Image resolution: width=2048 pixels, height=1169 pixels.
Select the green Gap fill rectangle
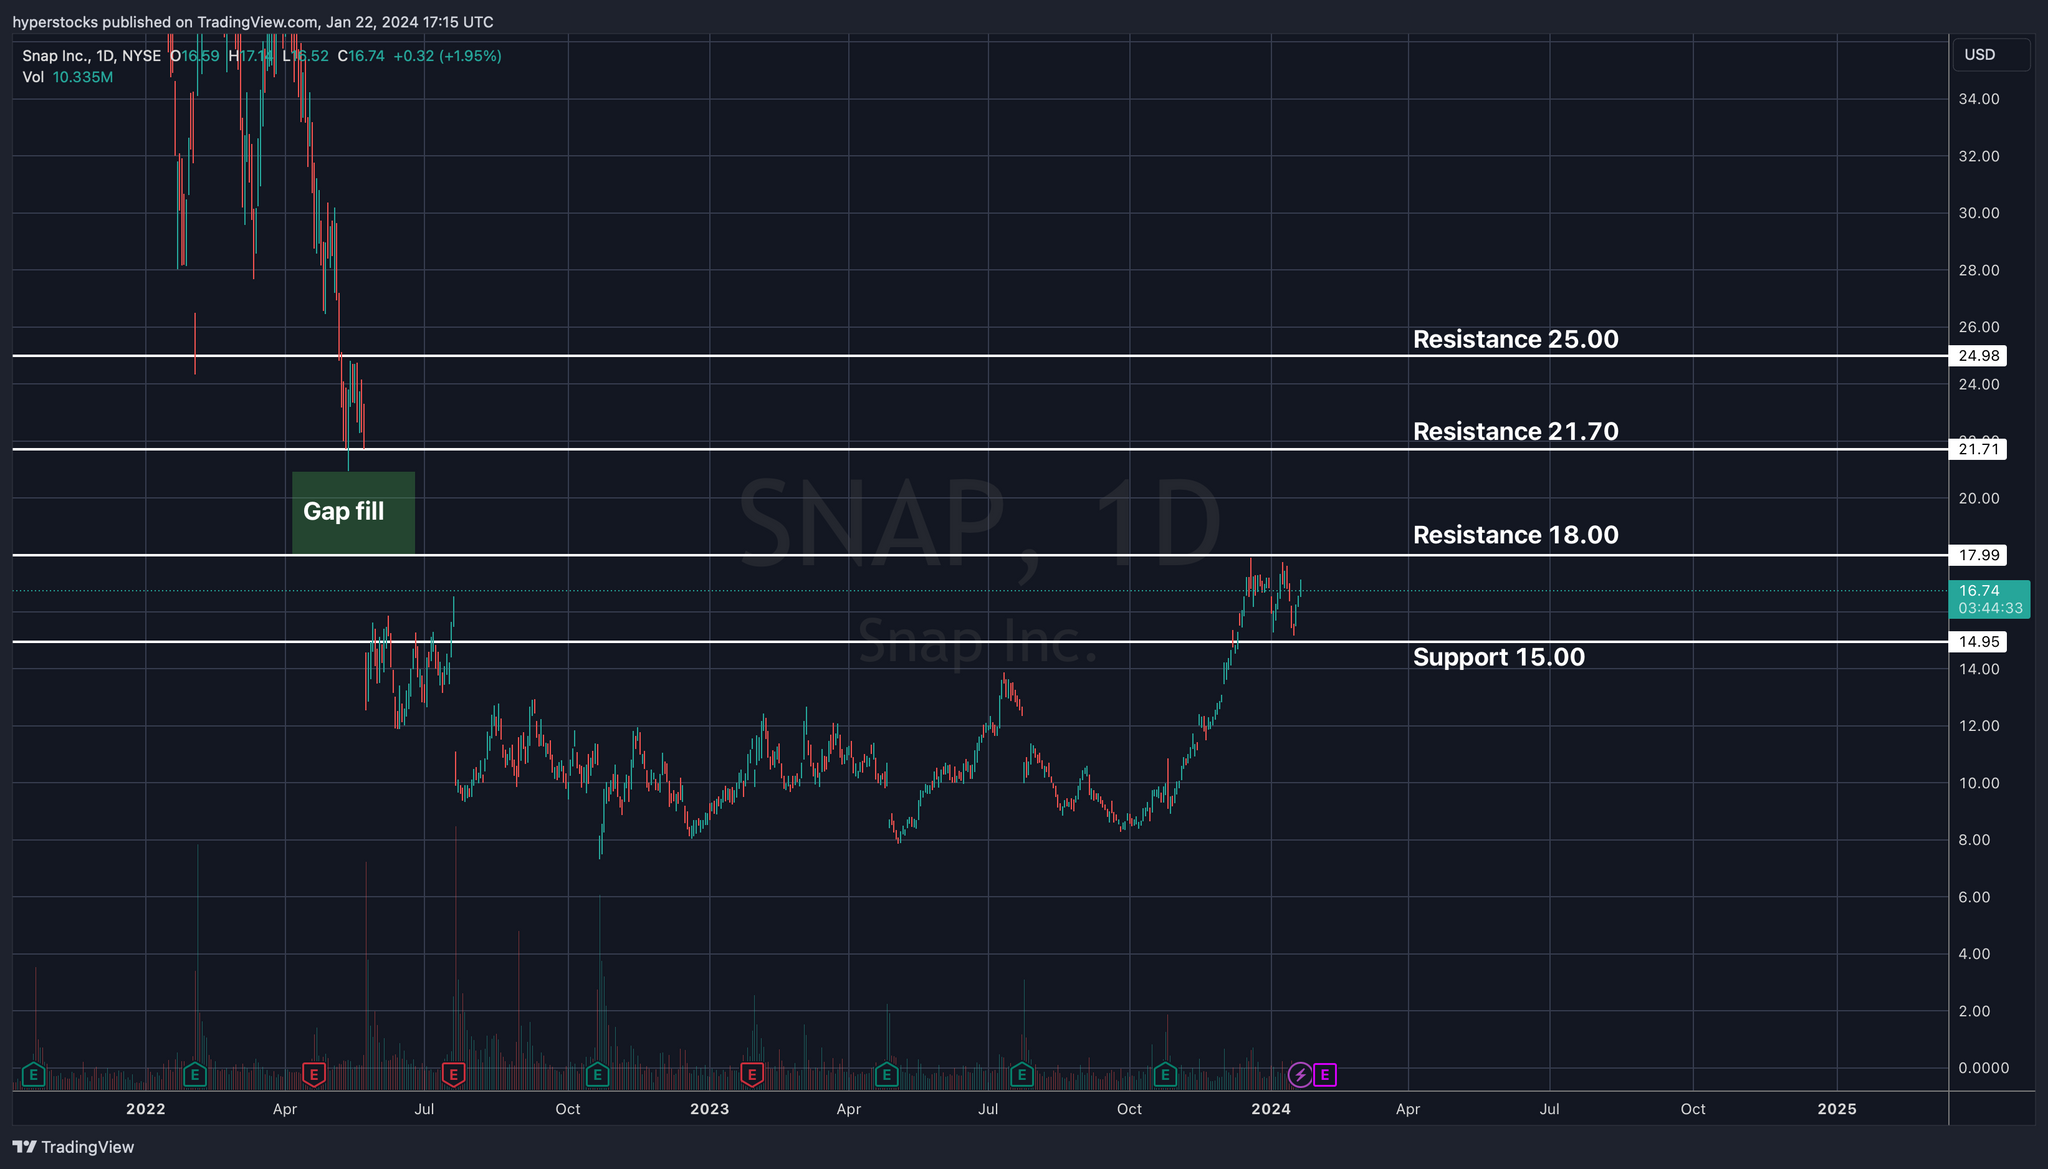pos(353,513)
